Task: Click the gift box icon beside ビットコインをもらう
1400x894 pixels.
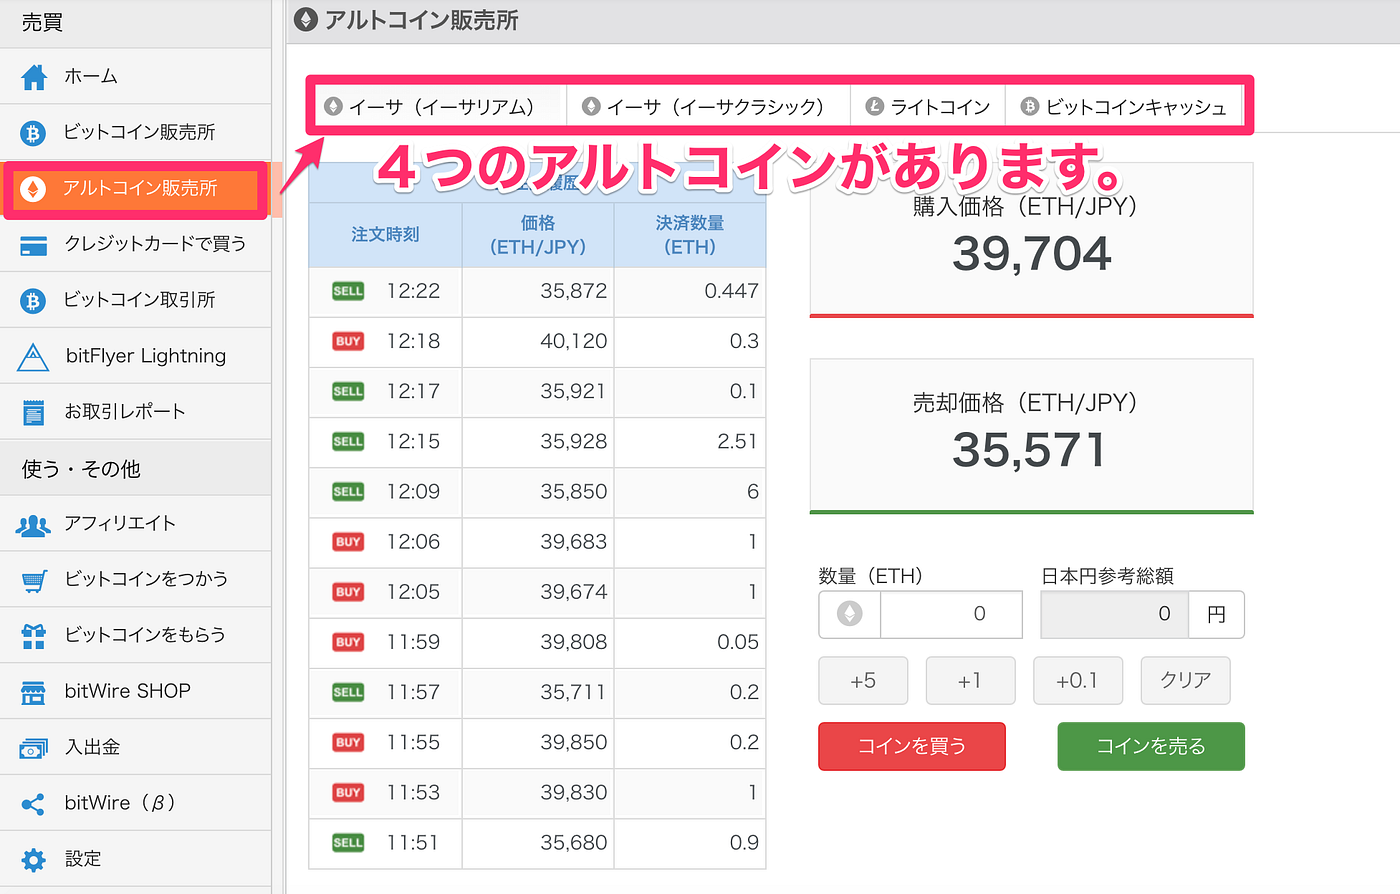Action: 34,636
